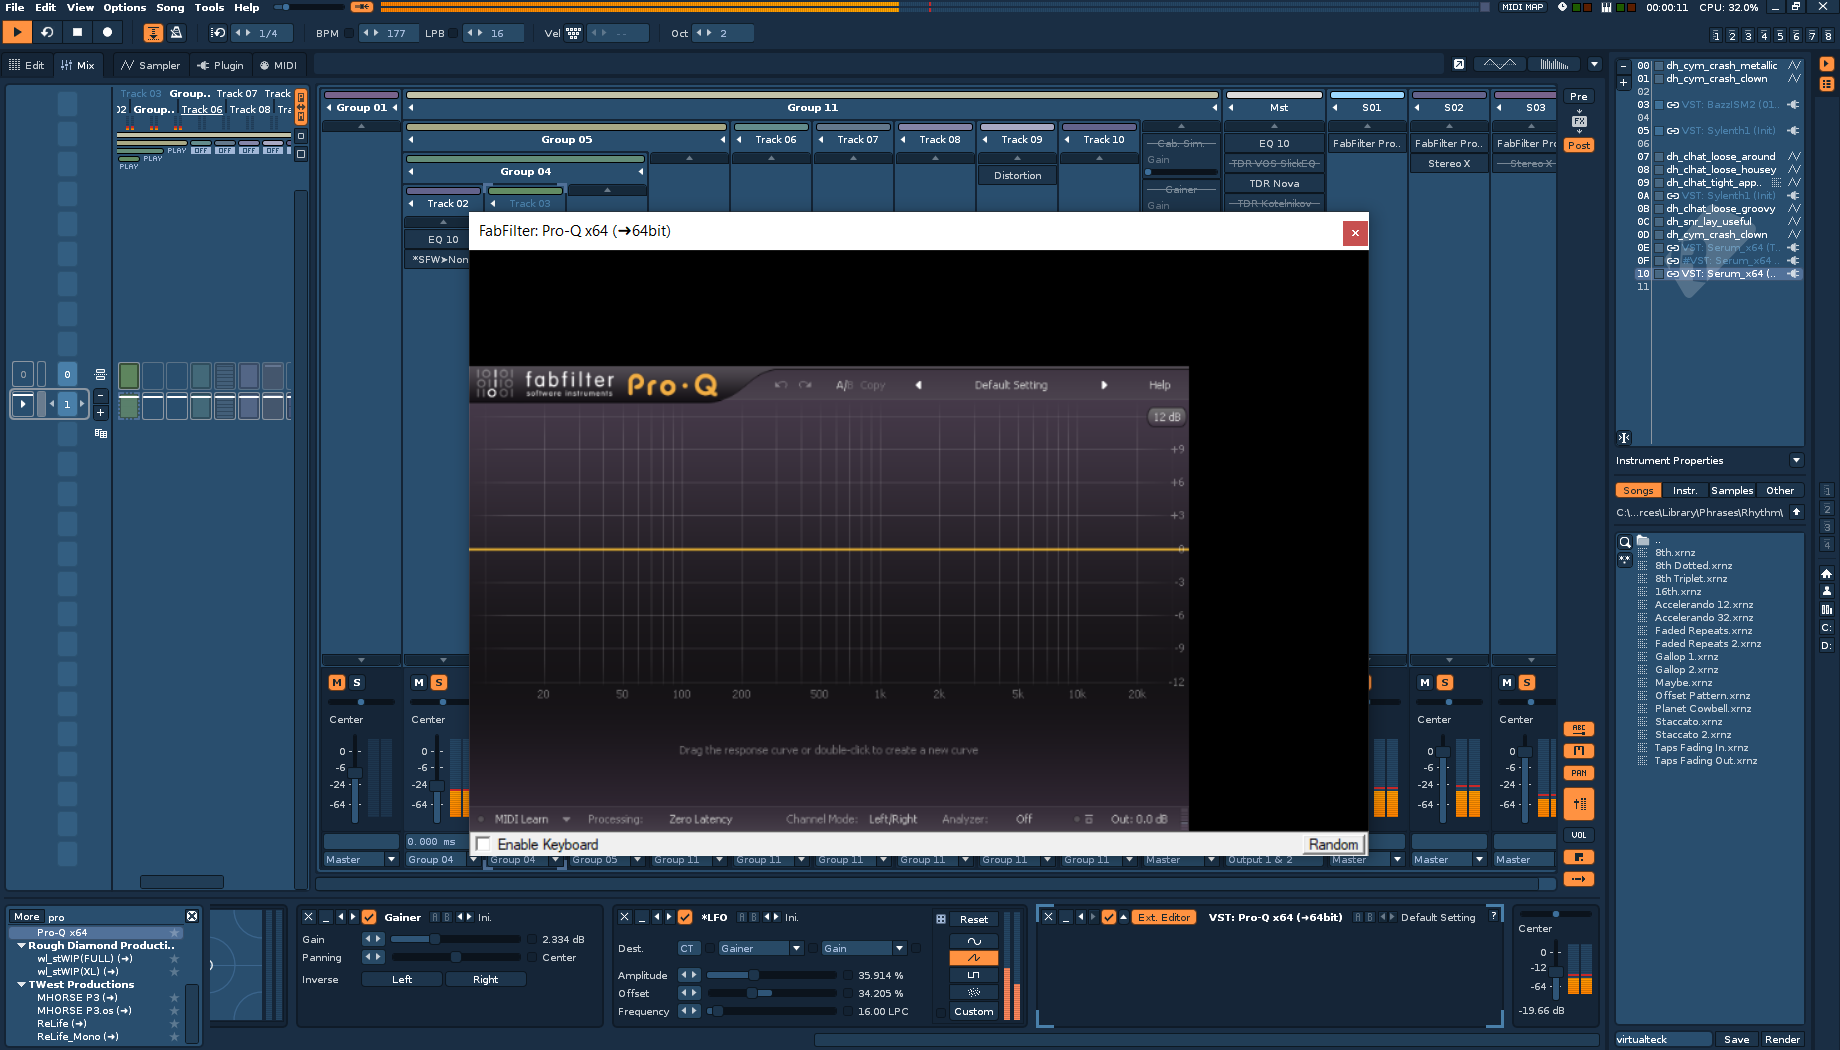Click the FabFilter Pro-Q undo arrow icon
The image size is (1840, 1050).
pyautogui.click(x=780, y=385)
